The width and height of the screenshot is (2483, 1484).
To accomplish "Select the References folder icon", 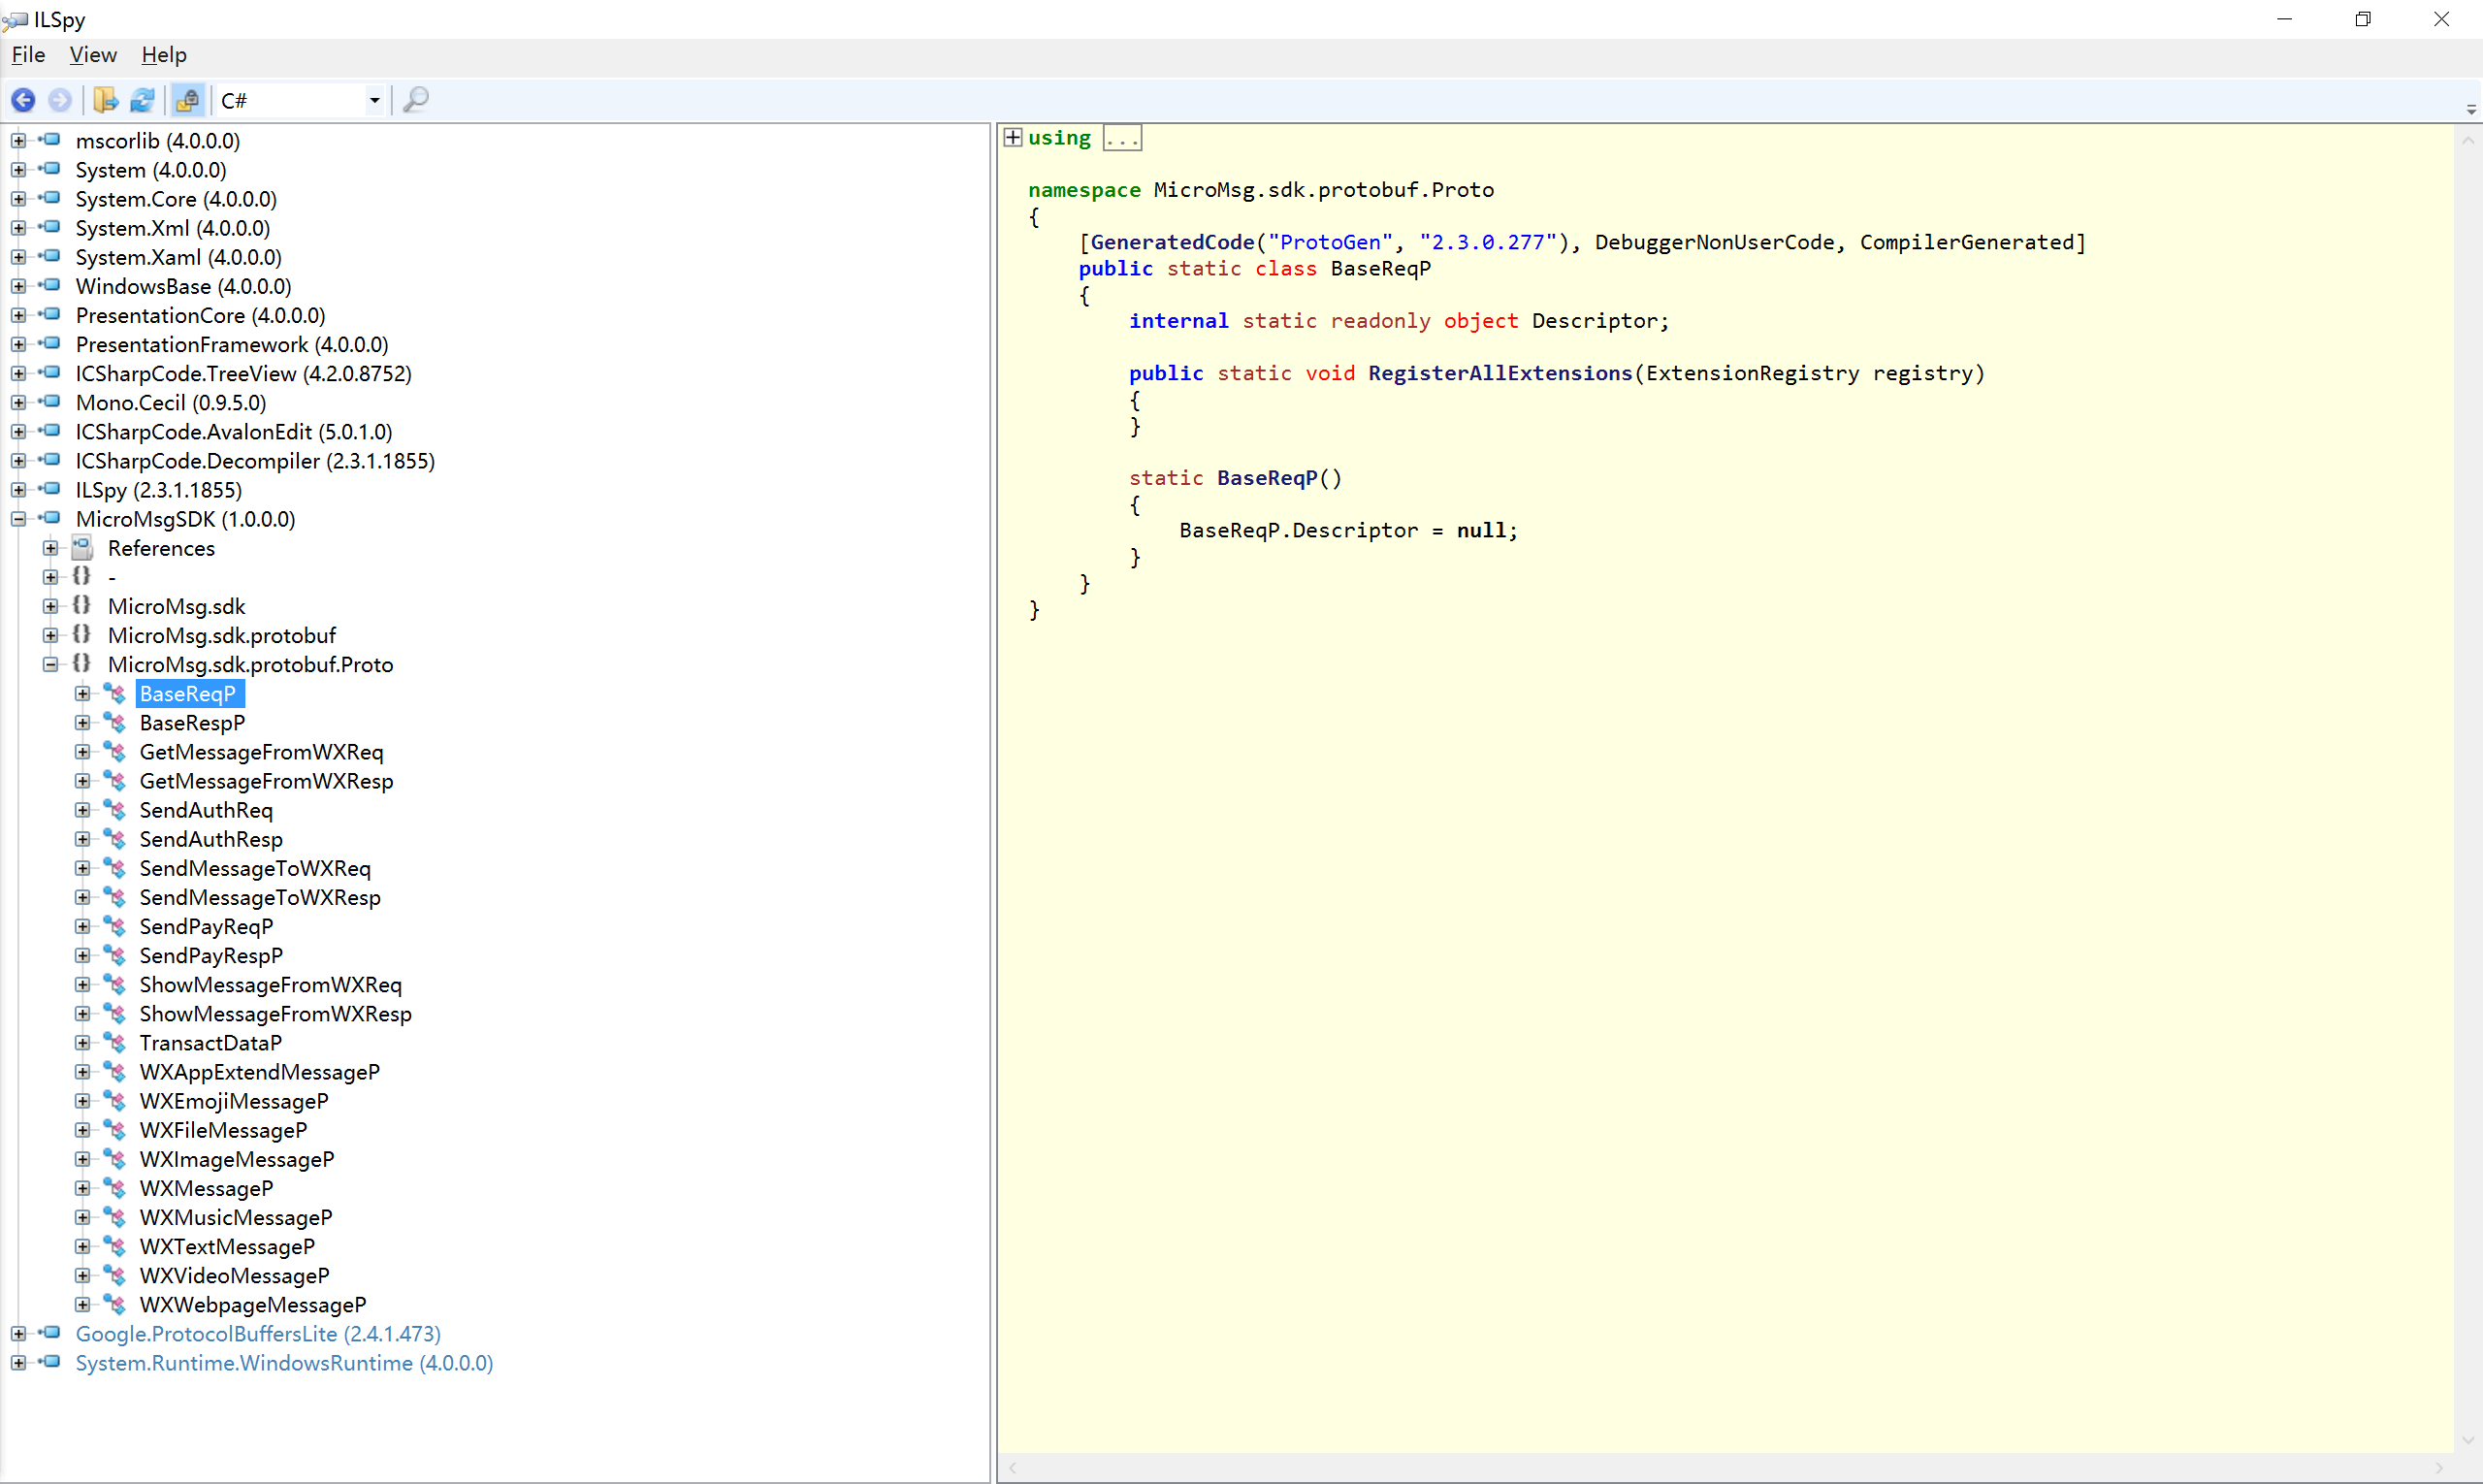I will coord(83,548).
